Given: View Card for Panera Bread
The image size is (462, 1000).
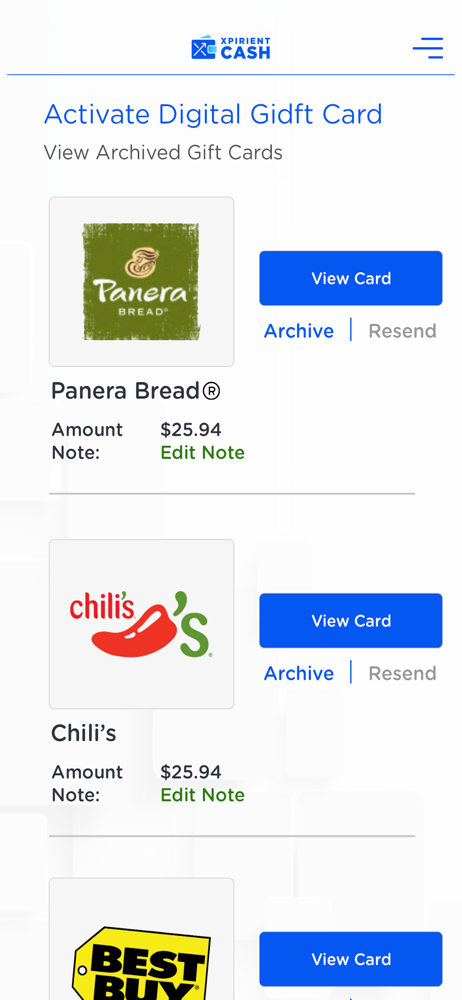Looking at the screenshot, I should pos(351,278).
